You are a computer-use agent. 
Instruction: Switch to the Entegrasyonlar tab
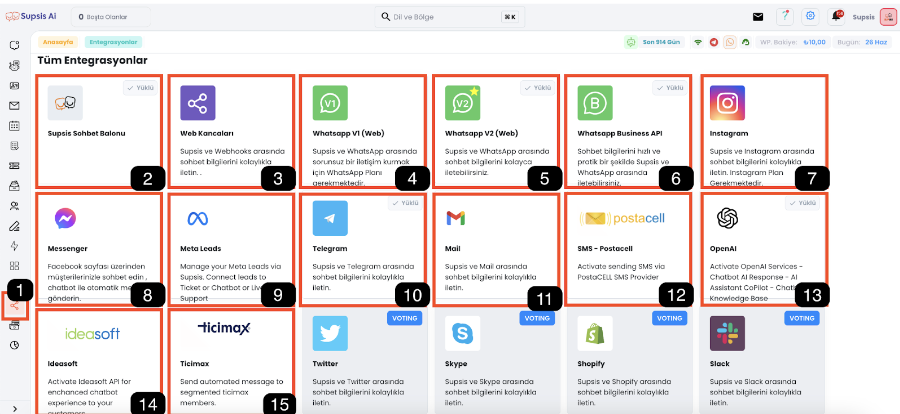tap(114, 42)
